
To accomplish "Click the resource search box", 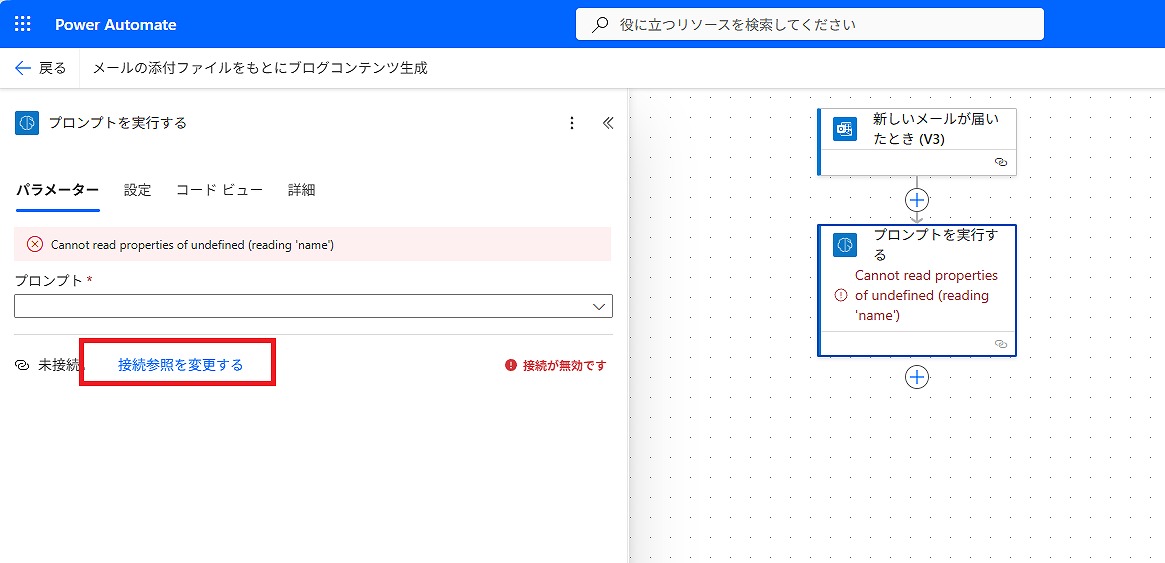I will tap(809, 24).
